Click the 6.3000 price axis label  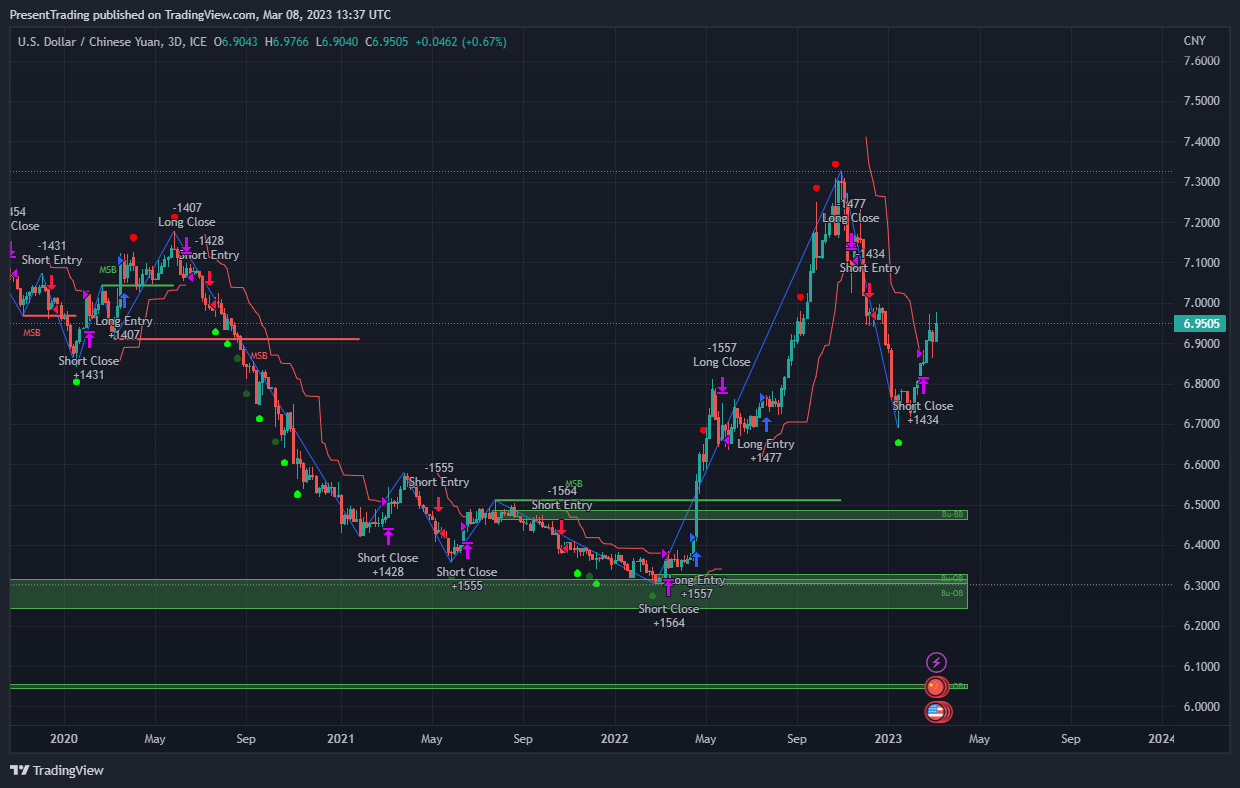click(x=1201, y=586)
